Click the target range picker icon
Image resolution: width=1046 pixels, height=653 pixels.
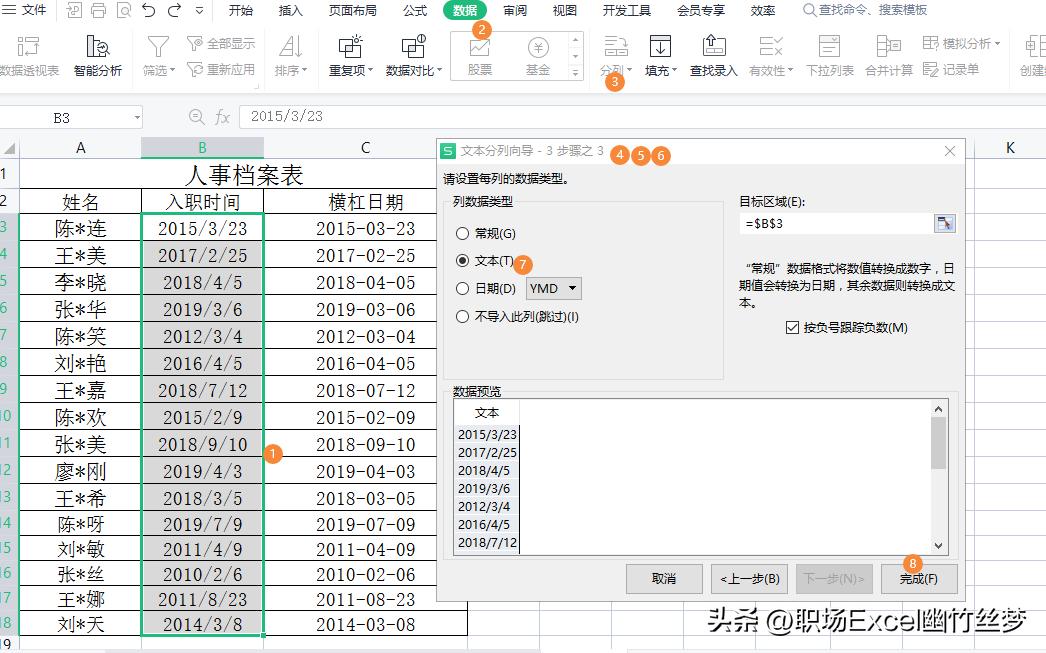coord(944,223)
